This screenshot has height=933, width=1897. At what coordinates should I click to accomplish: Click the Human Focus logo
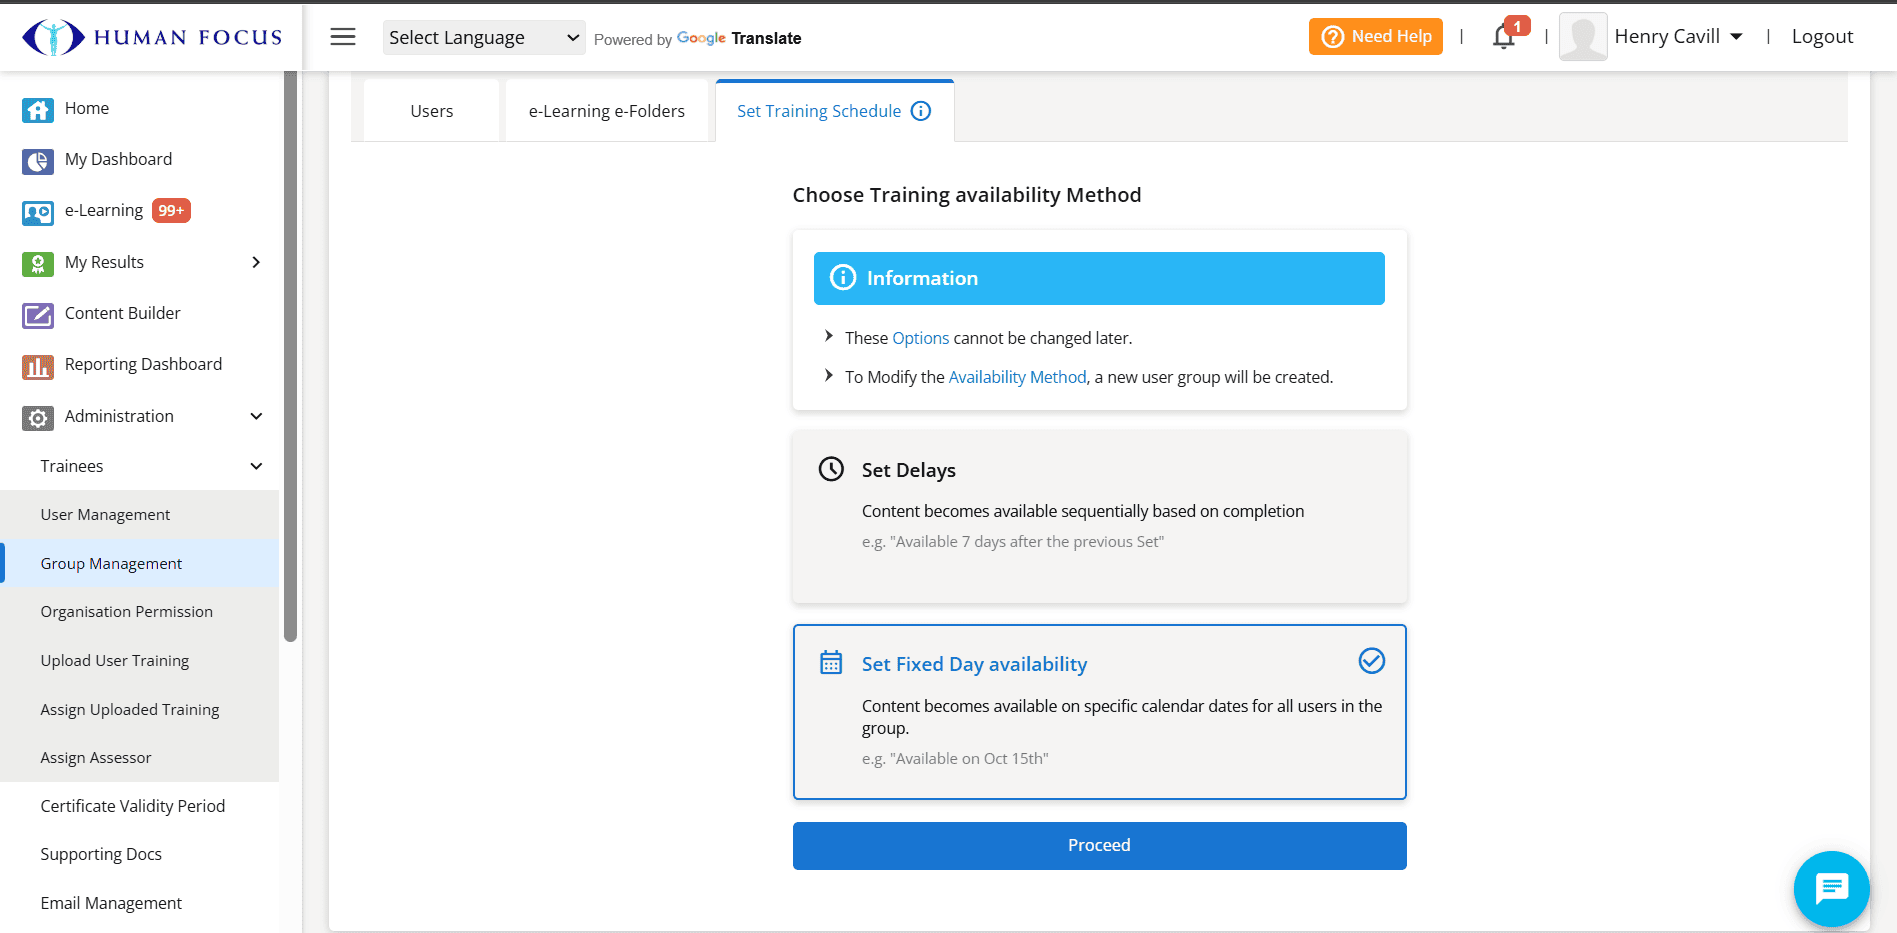pos(150,36)
